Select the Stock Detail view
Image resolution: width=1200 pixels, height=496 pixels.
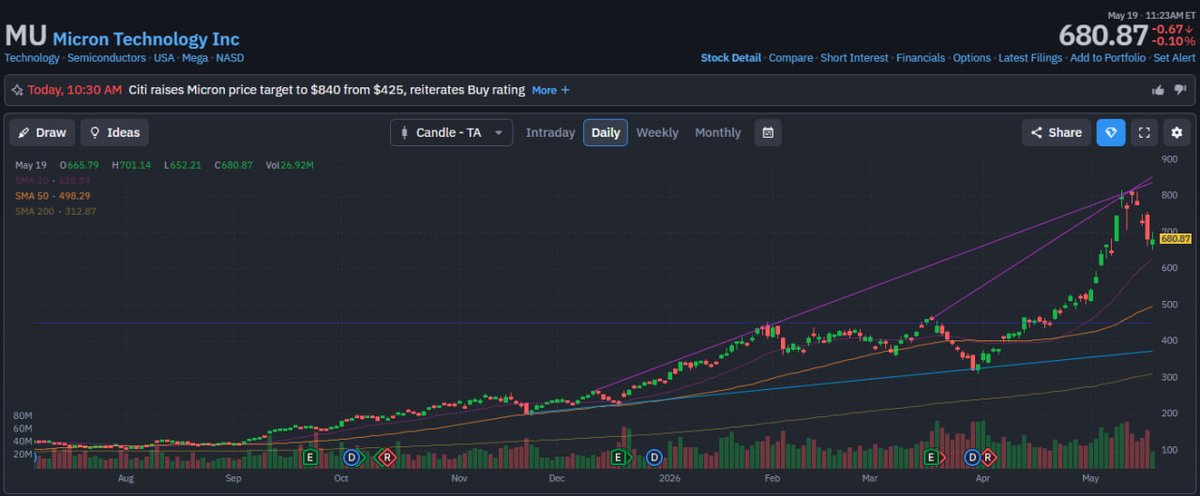click(731, 58)
